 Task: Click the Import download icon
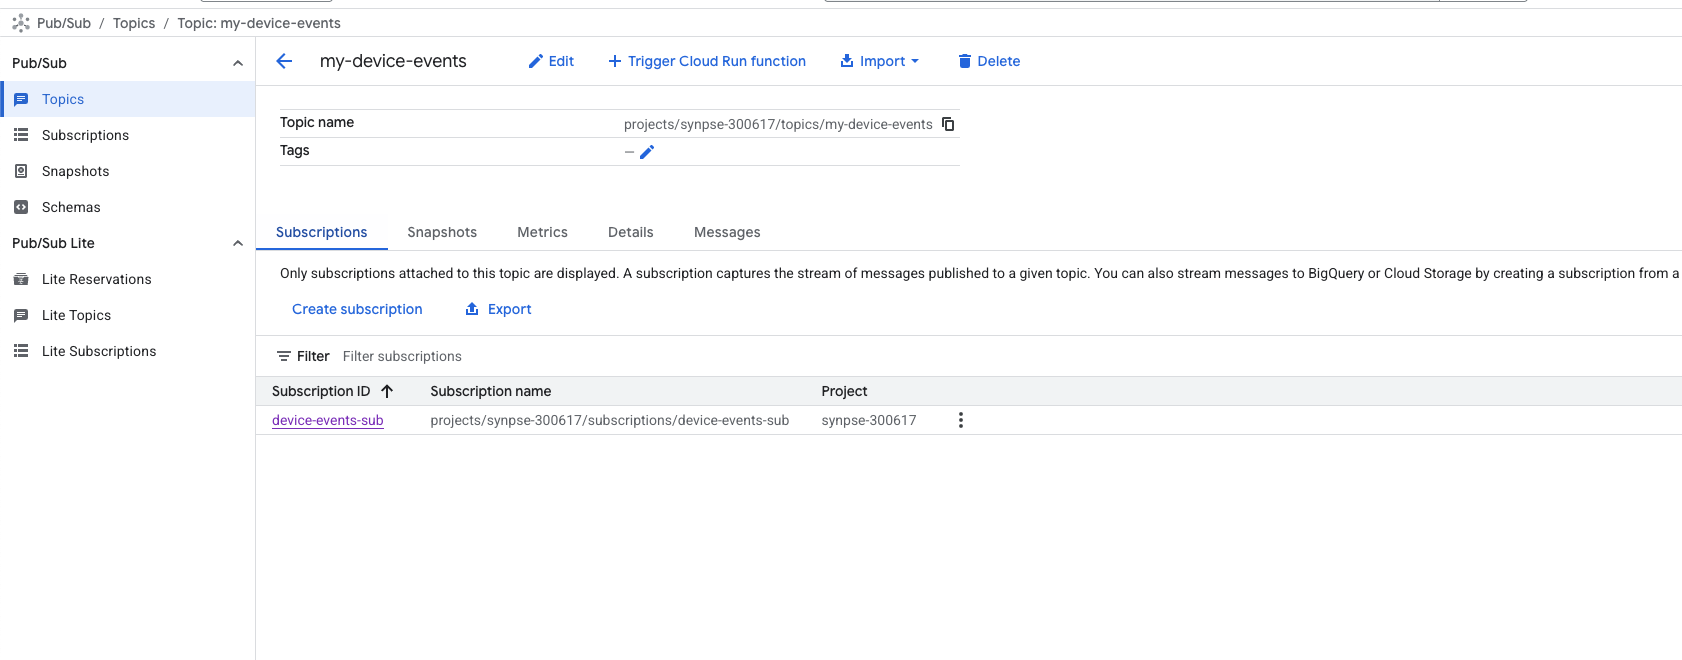(x=847, y=61)
